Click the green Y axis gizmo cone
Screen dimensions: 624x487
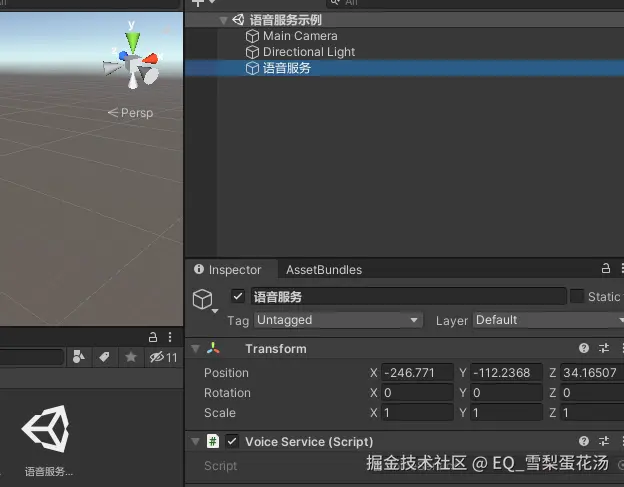coord(133,42)
